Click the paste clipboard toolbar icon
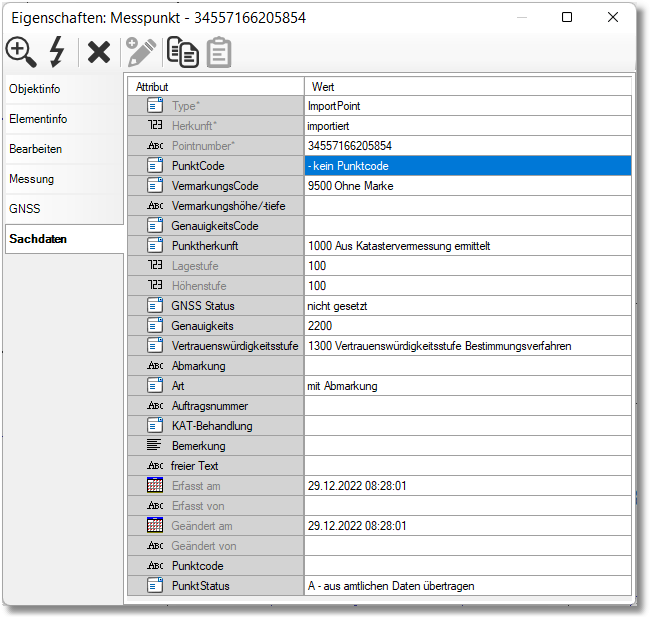 point(219,52)
